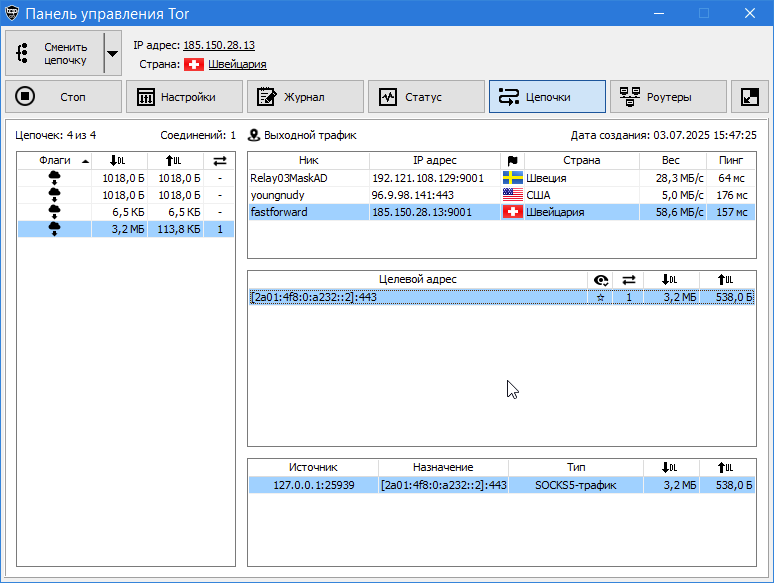Select the source 127.0.0.1:25939 cell

[313, 485]
